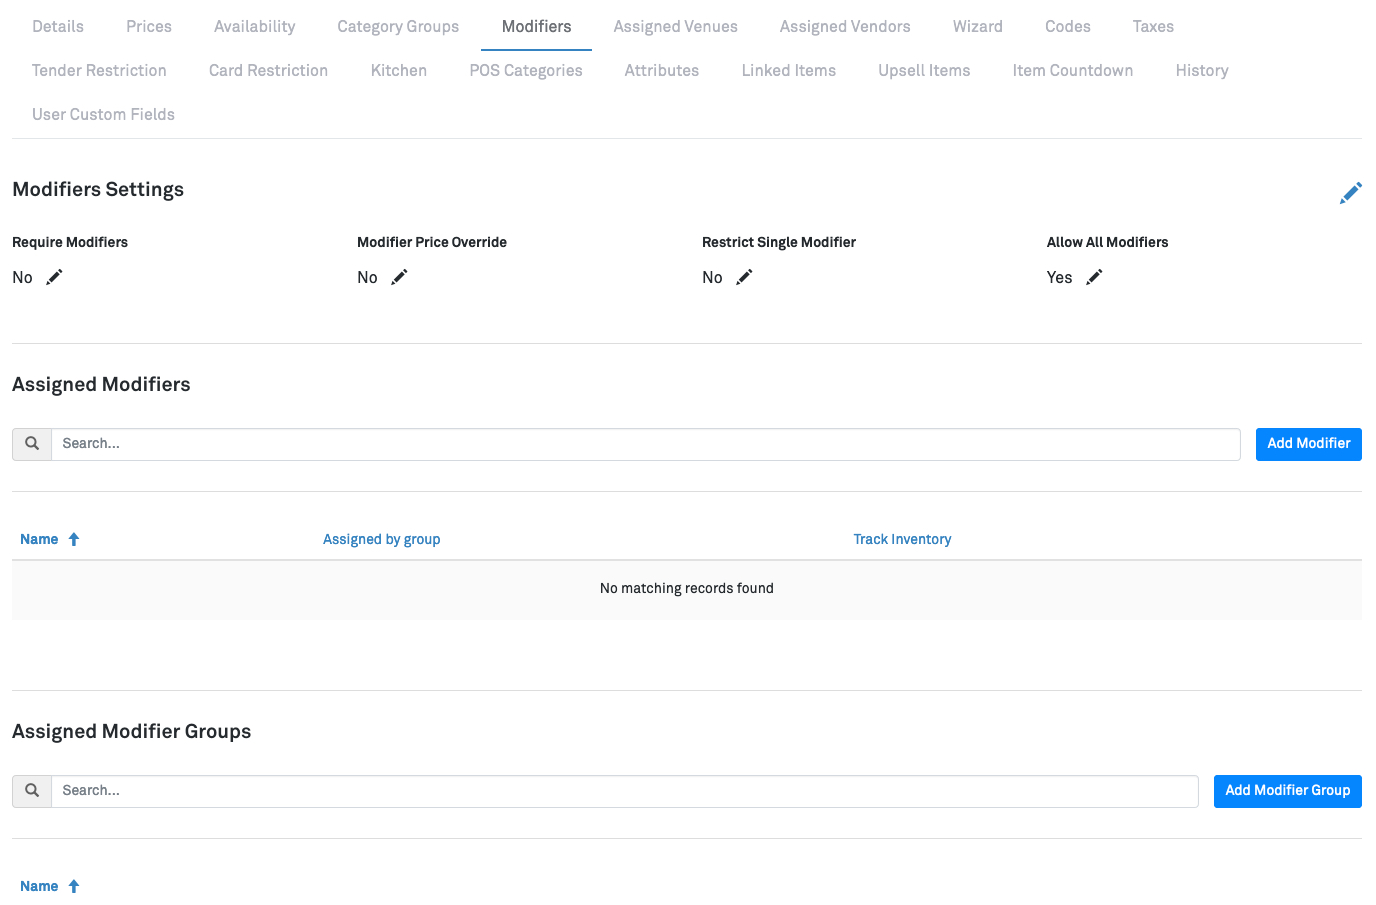Screen dimensions: 1376x905
Task: Edit the Allow All Modifiers setting
Action: click(x=1094, y=277)
